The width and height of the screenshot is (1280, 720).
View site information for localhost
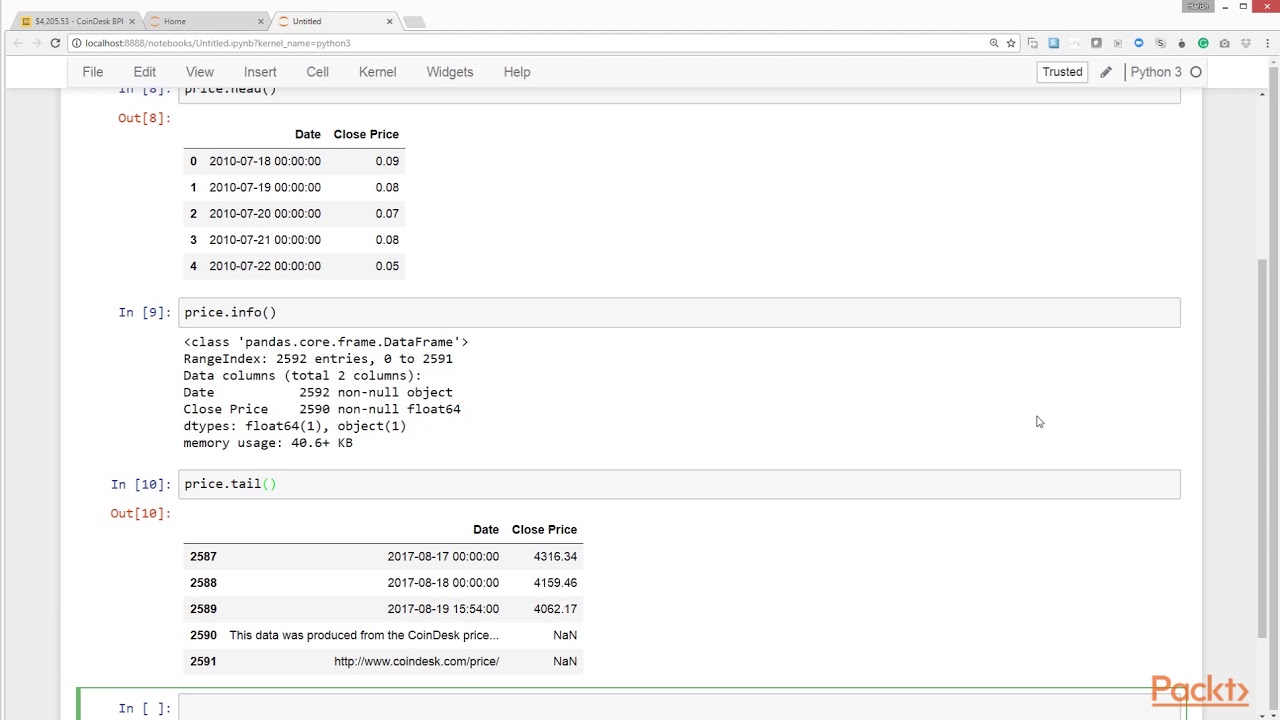pyautogui.click(x=76, y=43)
